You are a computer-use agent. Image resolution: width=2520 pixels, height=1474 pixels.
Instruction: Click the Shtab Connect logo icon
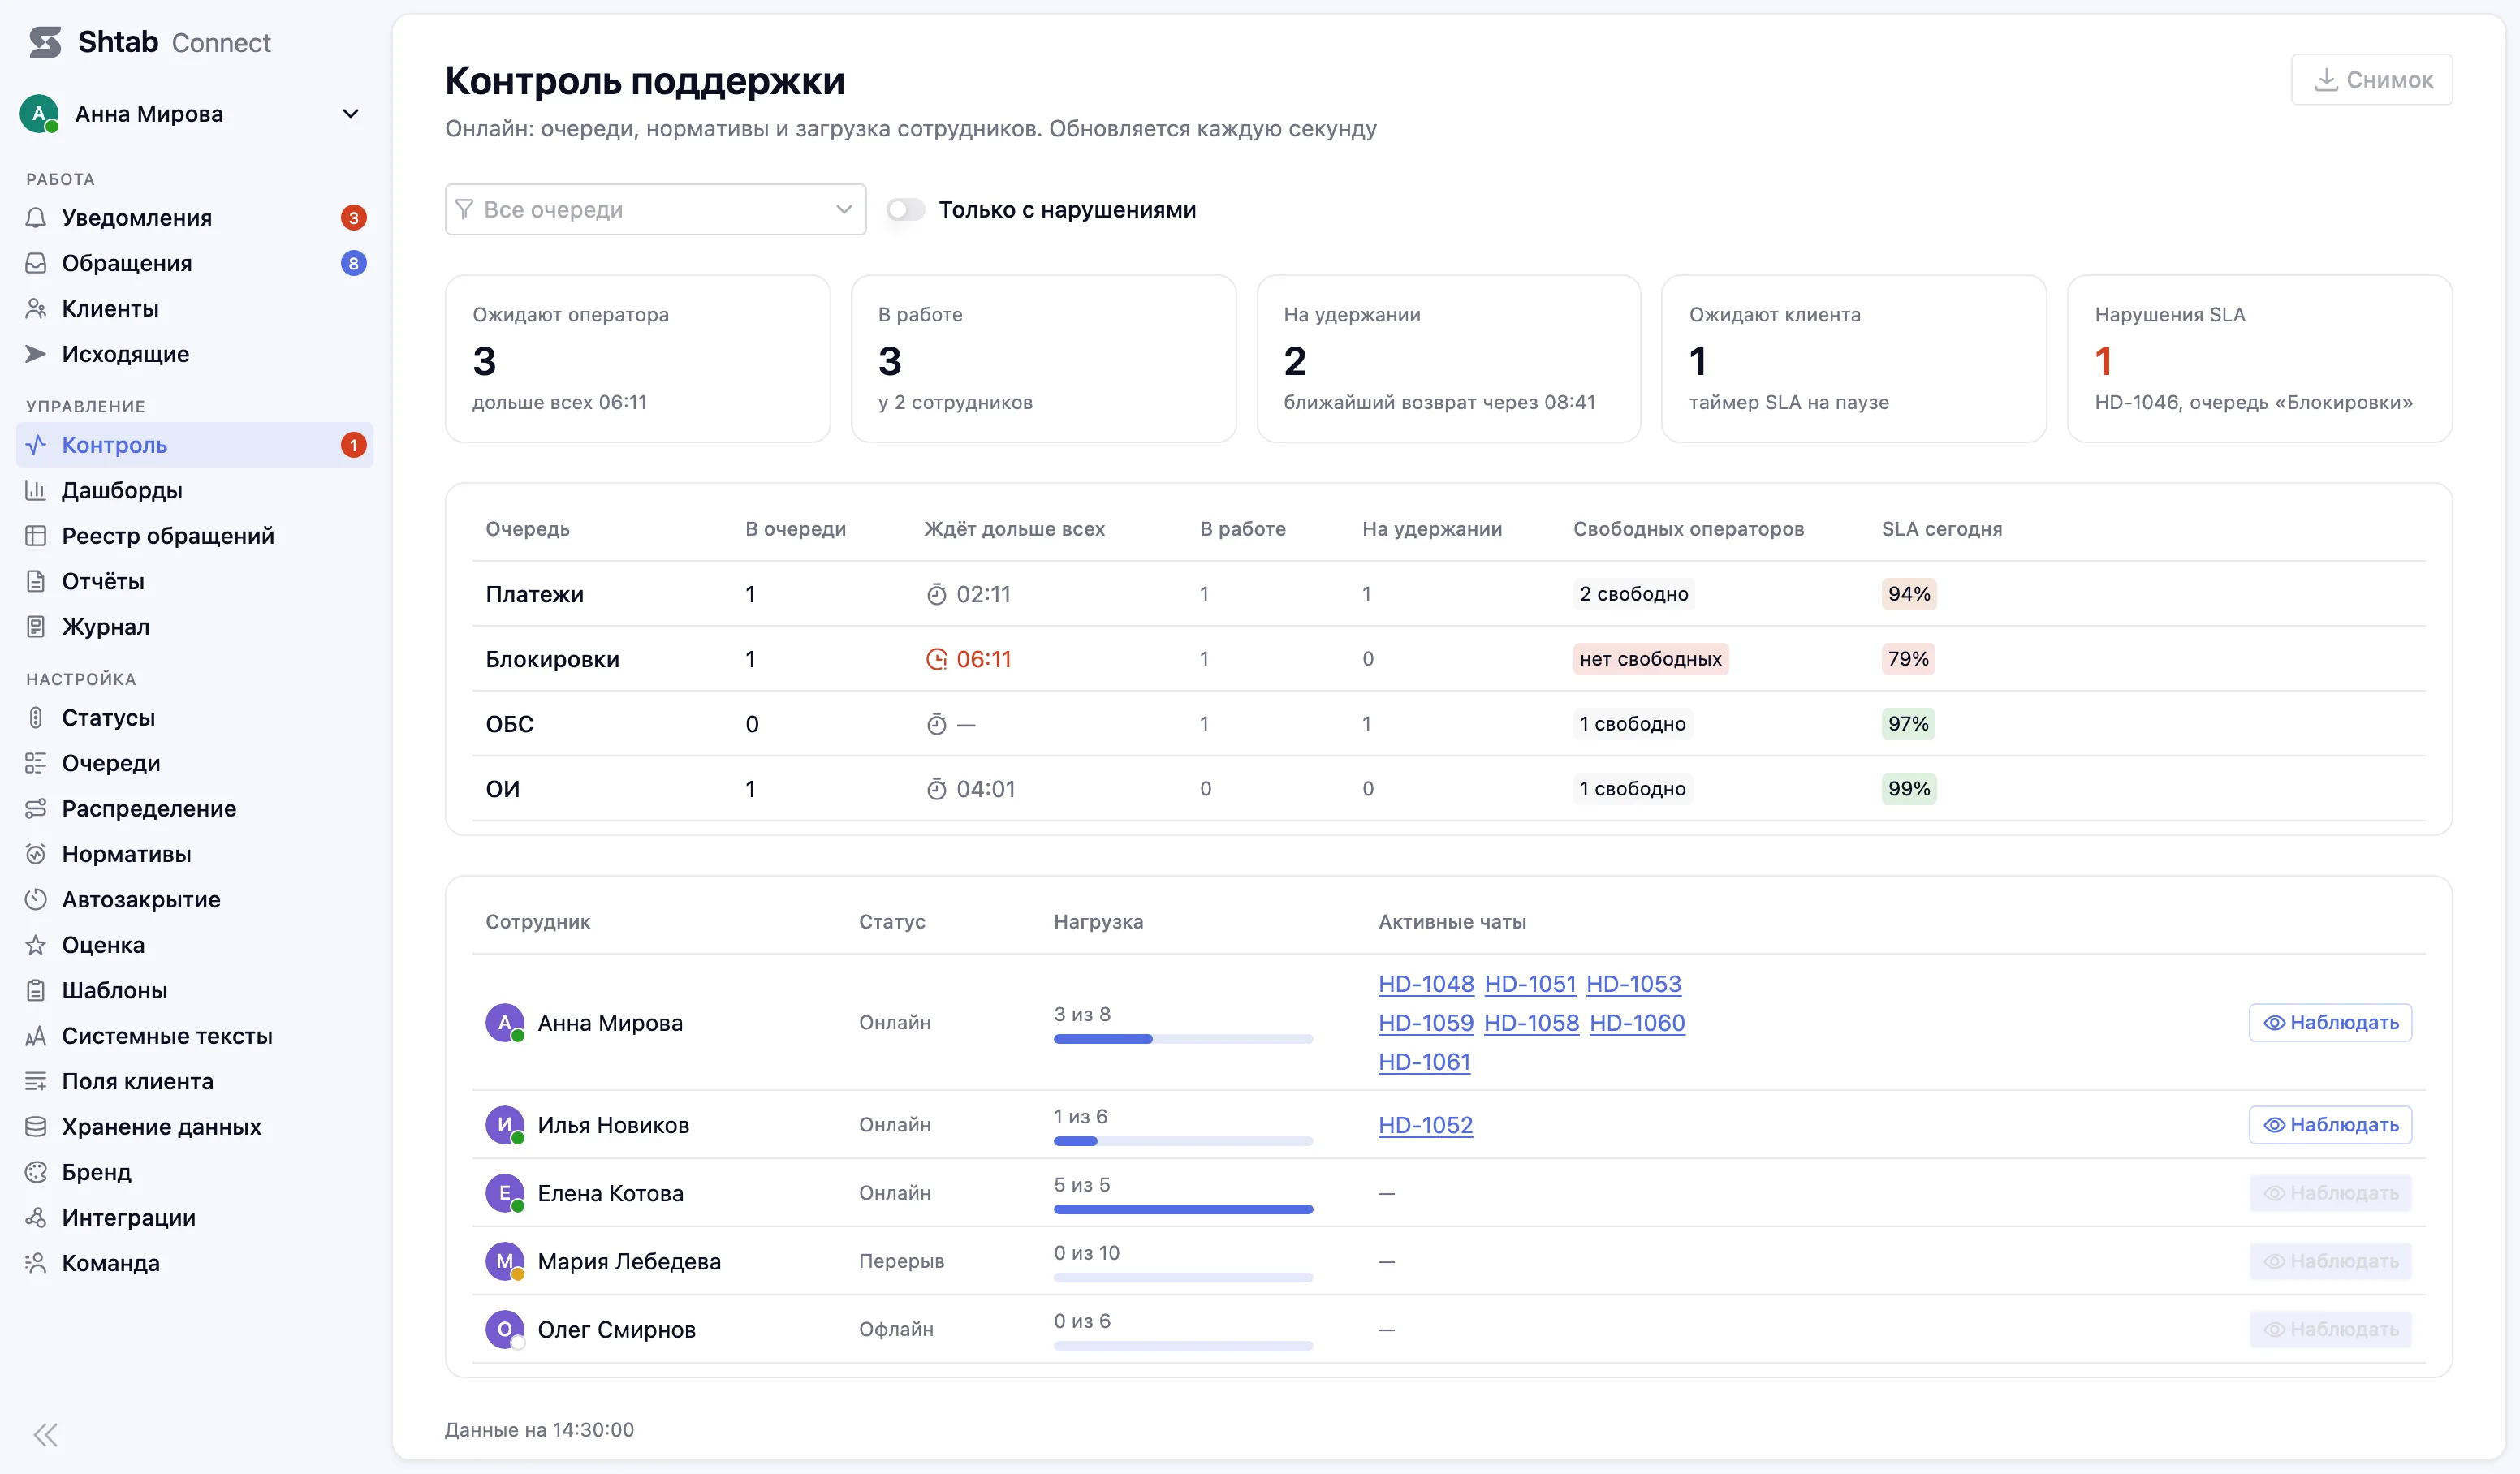[x=45, y=42]
